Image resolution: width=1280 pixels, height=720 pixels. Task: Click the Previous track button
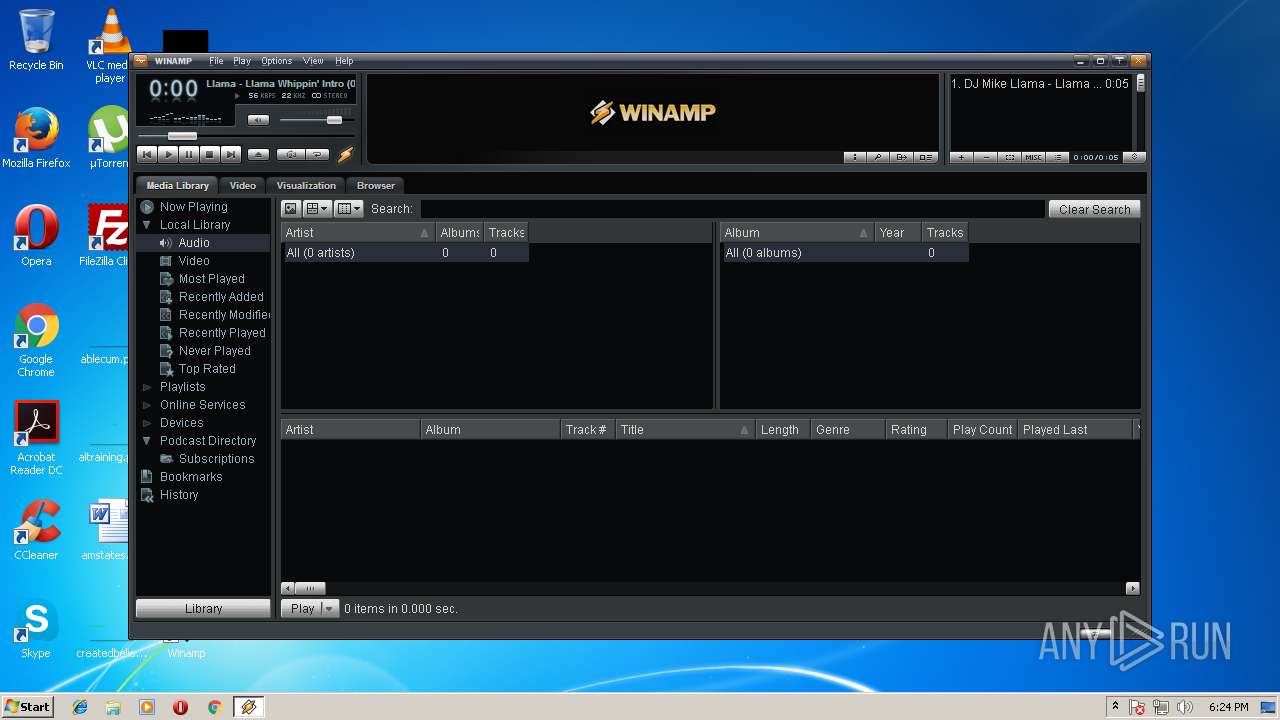click(x=147, y=154)
